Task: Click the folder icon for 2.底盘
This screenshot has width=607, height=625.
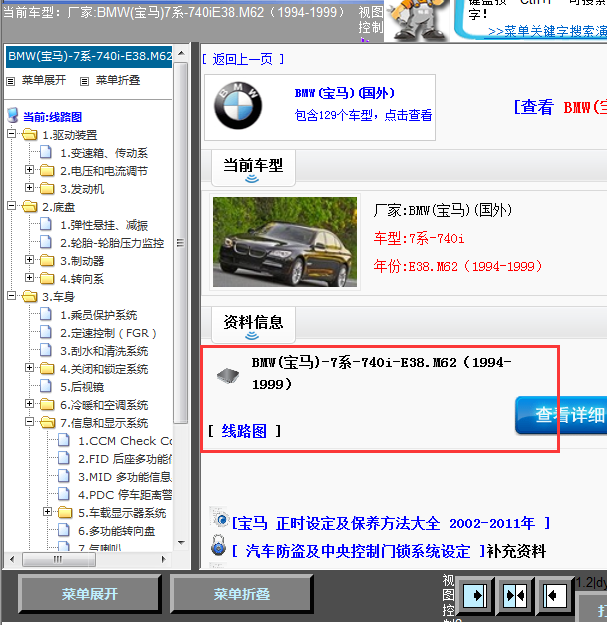Action: (30, 206)
